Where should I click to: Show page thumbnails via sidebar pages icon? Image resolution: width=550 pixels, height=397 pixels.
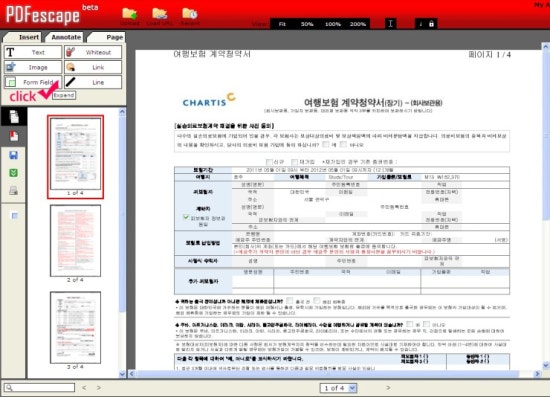[x=14, y=116]
